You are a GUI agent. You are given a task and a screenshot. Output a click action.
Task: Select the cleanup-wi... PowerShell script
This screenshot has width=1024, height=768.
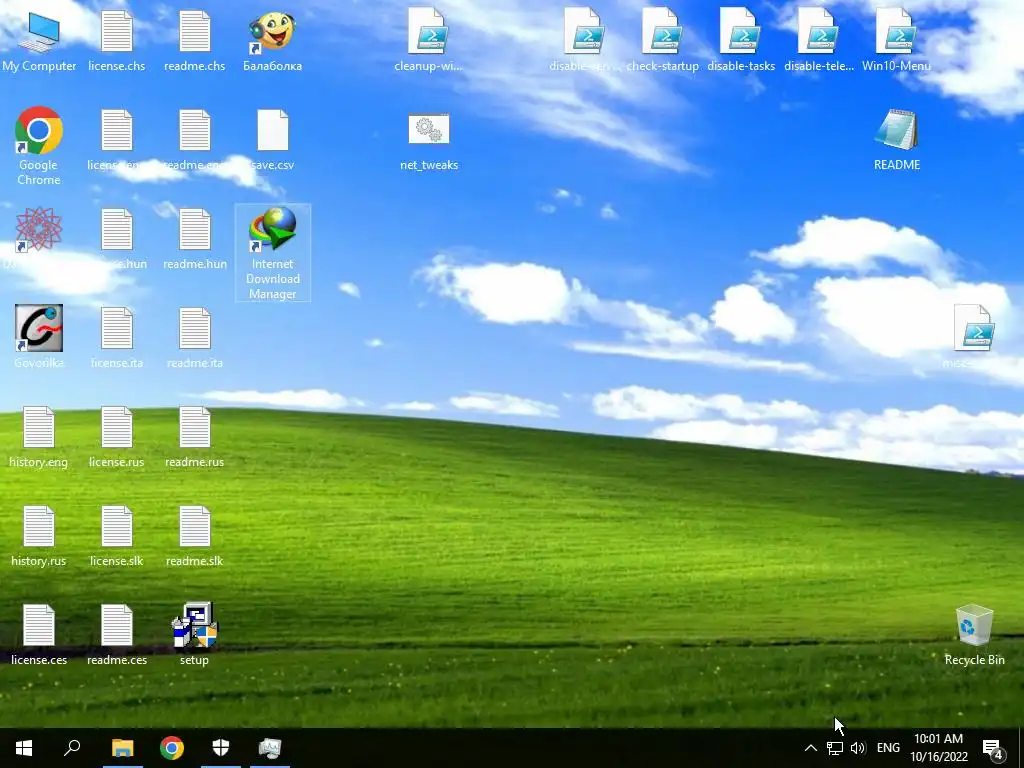(x=428, y=41)
